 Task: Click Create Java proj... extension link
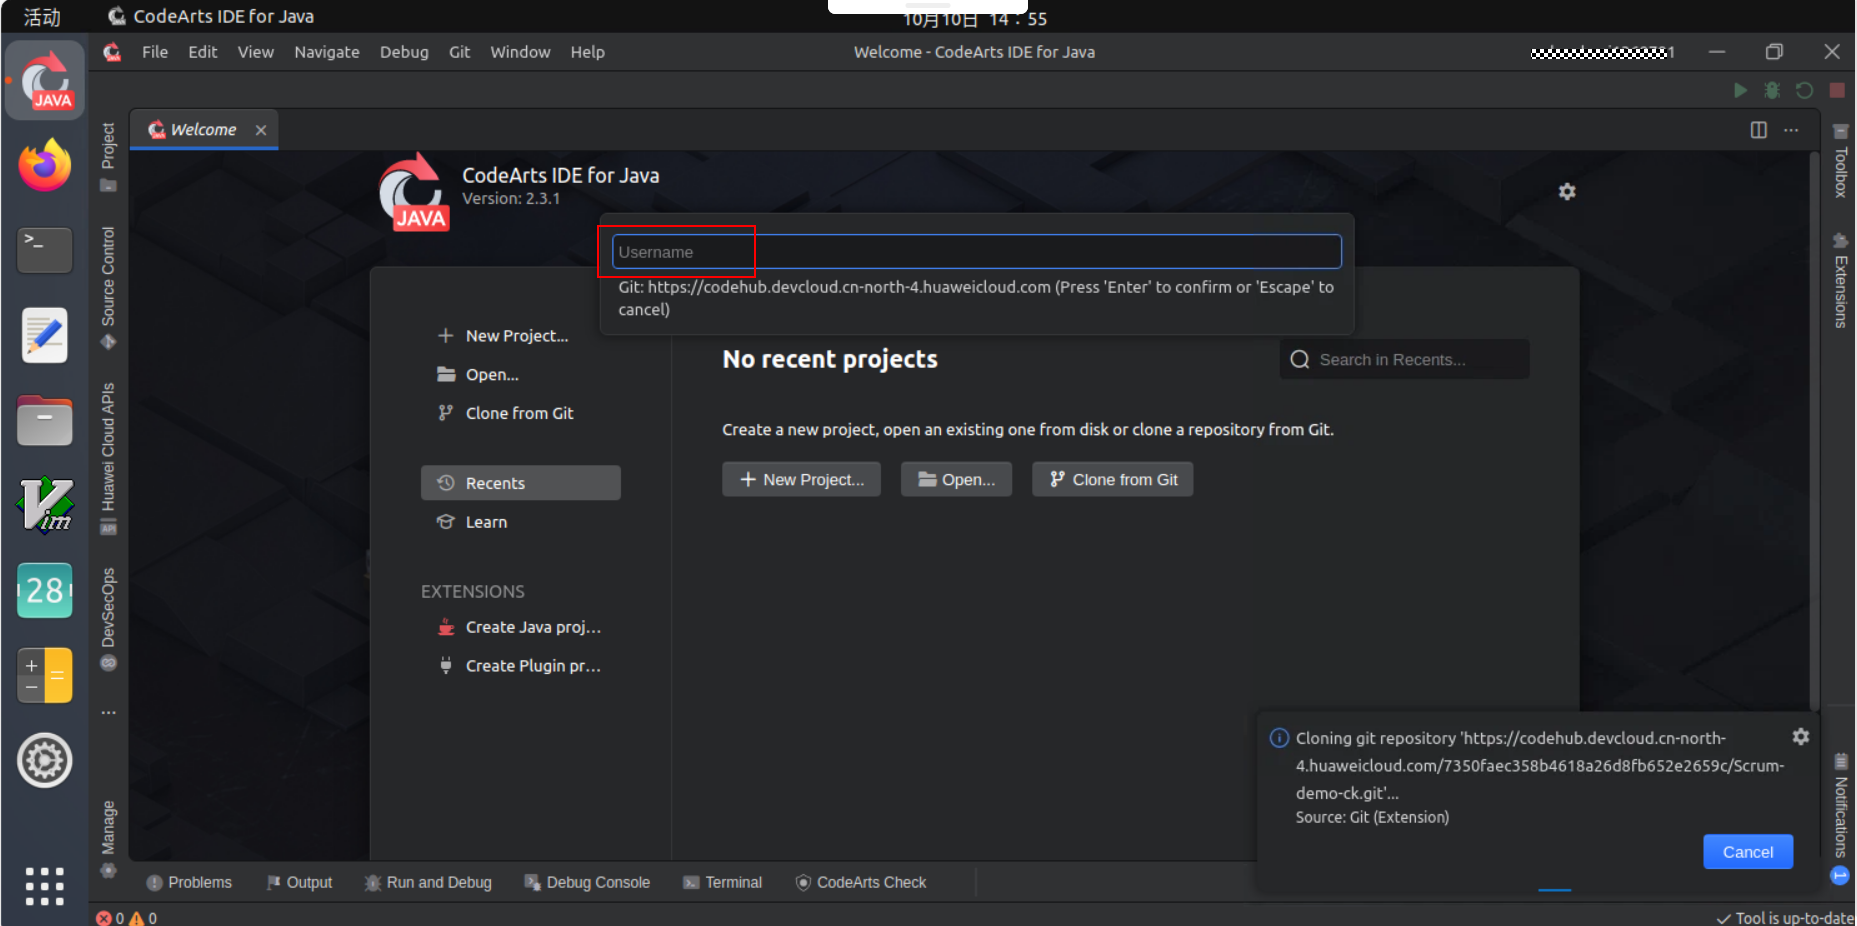pos(520,627)
